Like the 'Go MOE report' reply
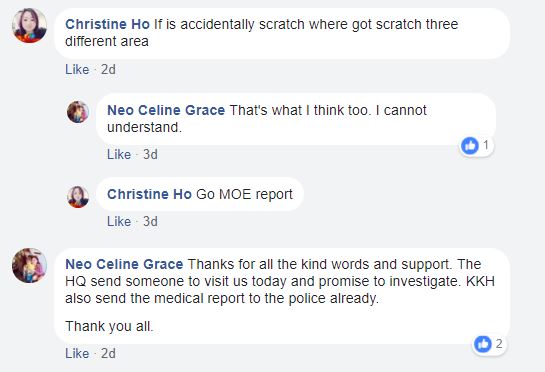 click(119, 221)
